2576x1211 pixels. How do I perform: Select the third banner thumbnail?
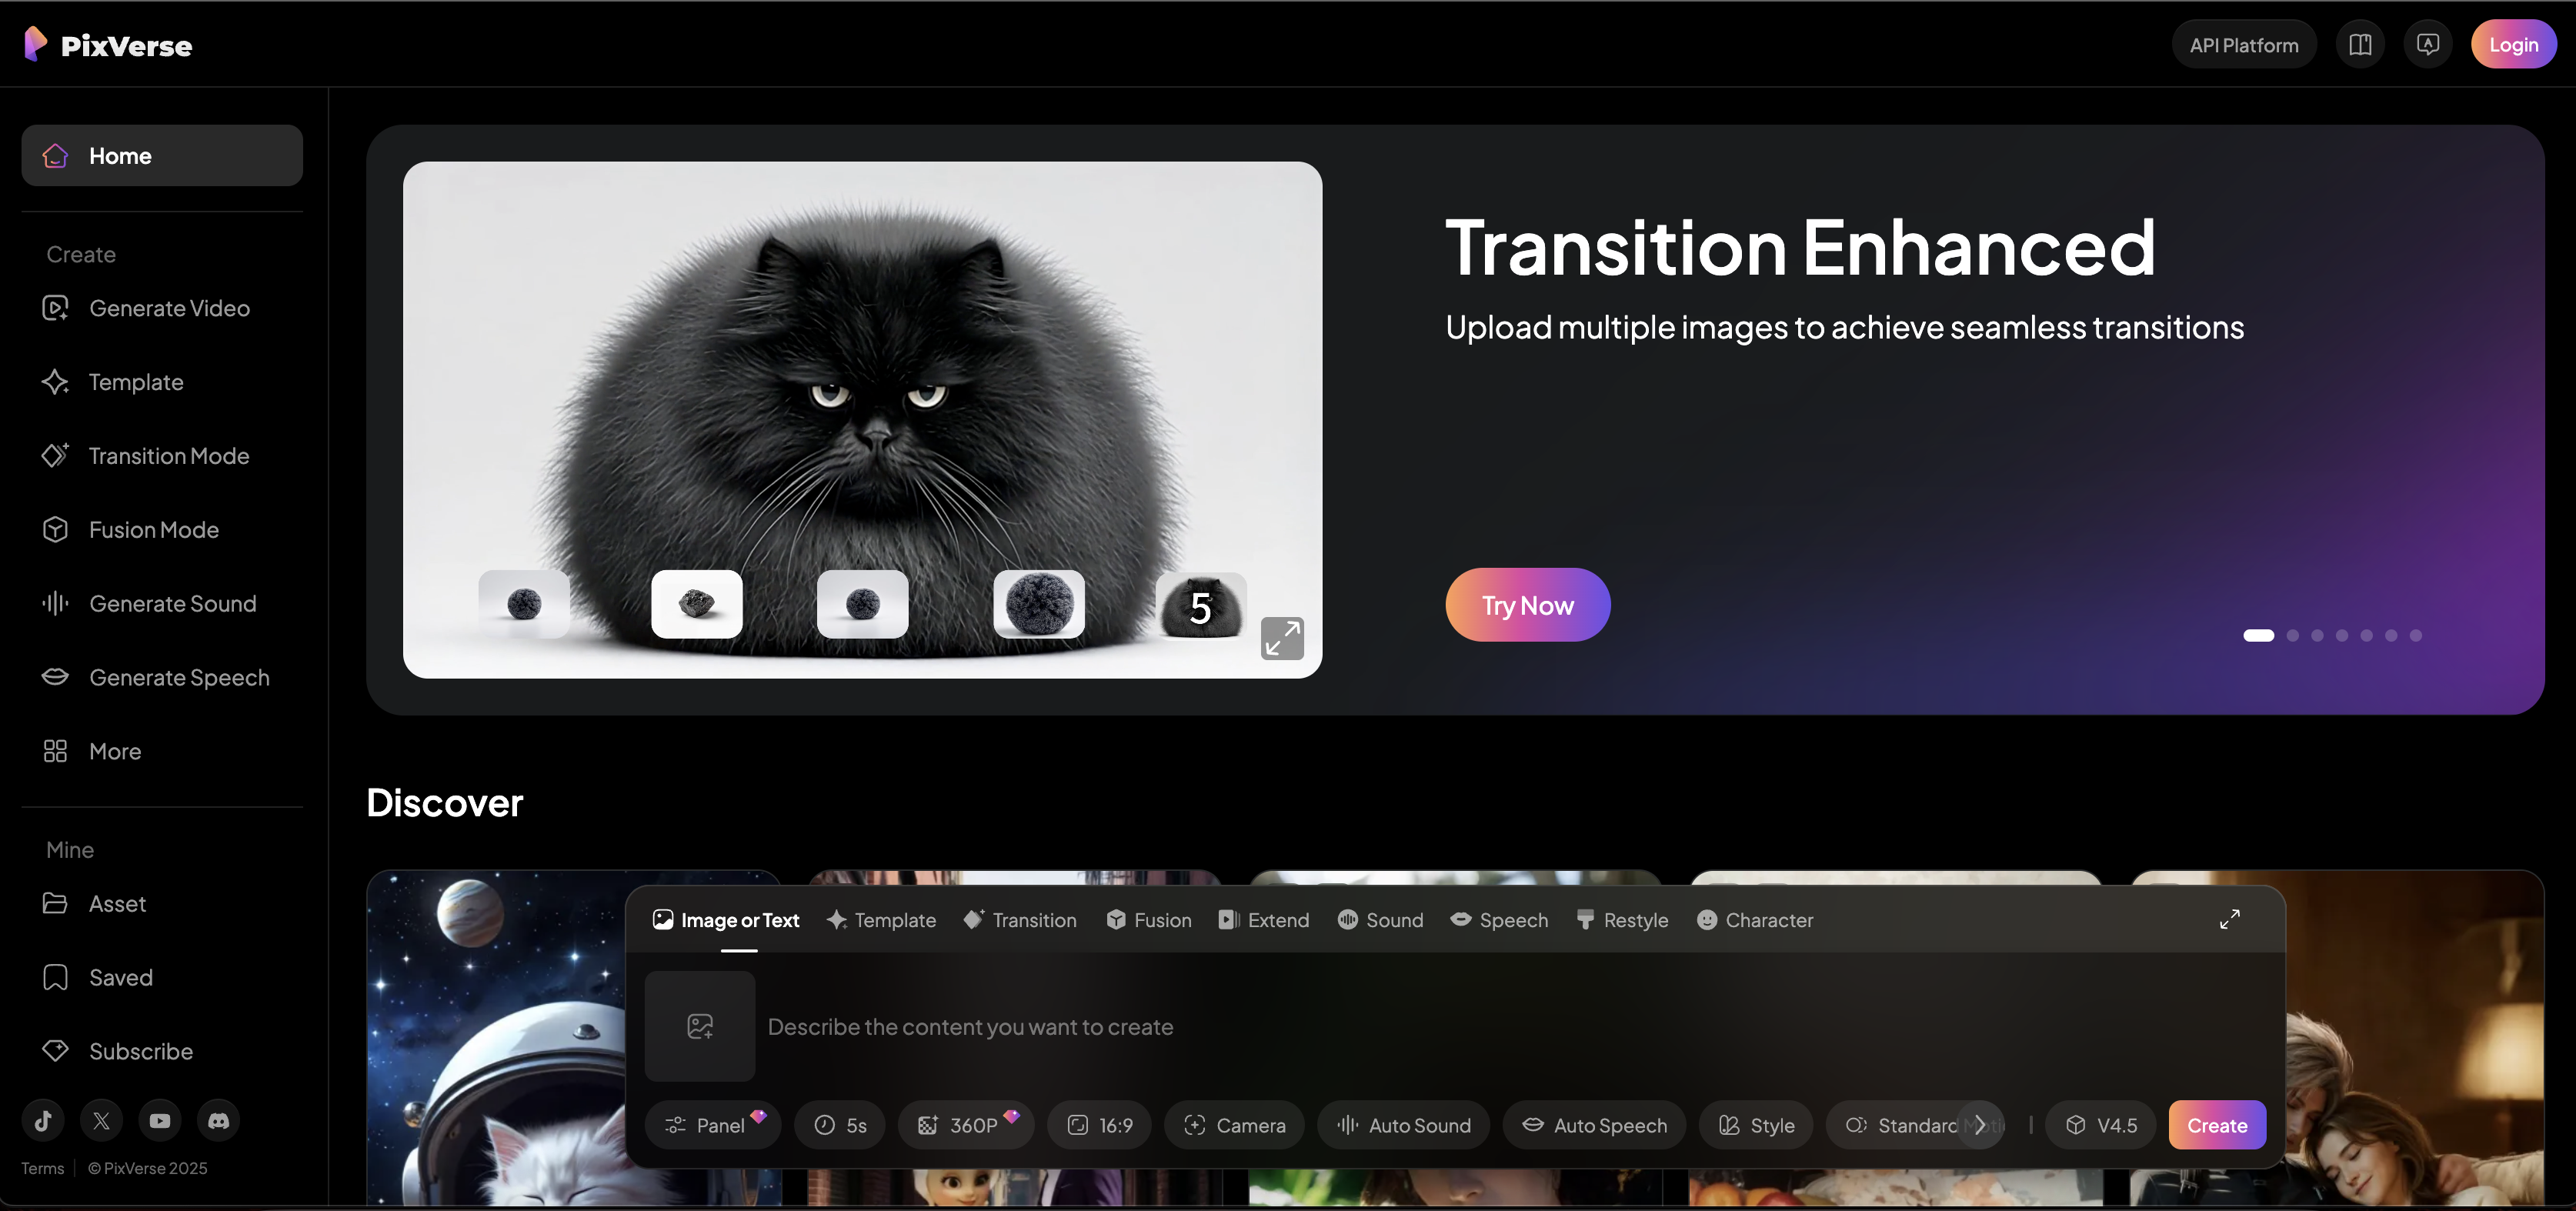pyautogui.click(x=862, y=604)
